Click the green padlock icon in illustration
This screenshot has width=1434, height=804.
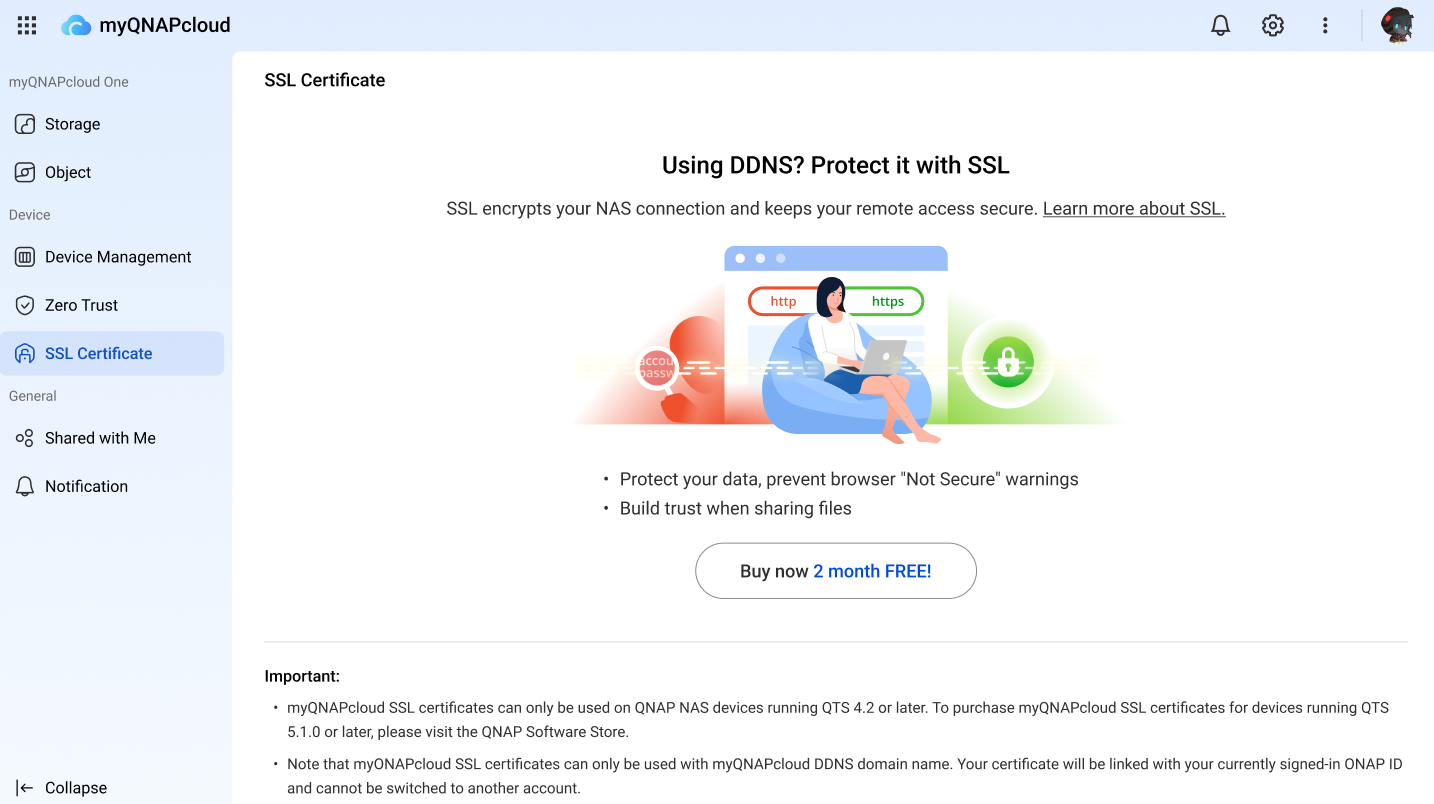click(1007, 361)
